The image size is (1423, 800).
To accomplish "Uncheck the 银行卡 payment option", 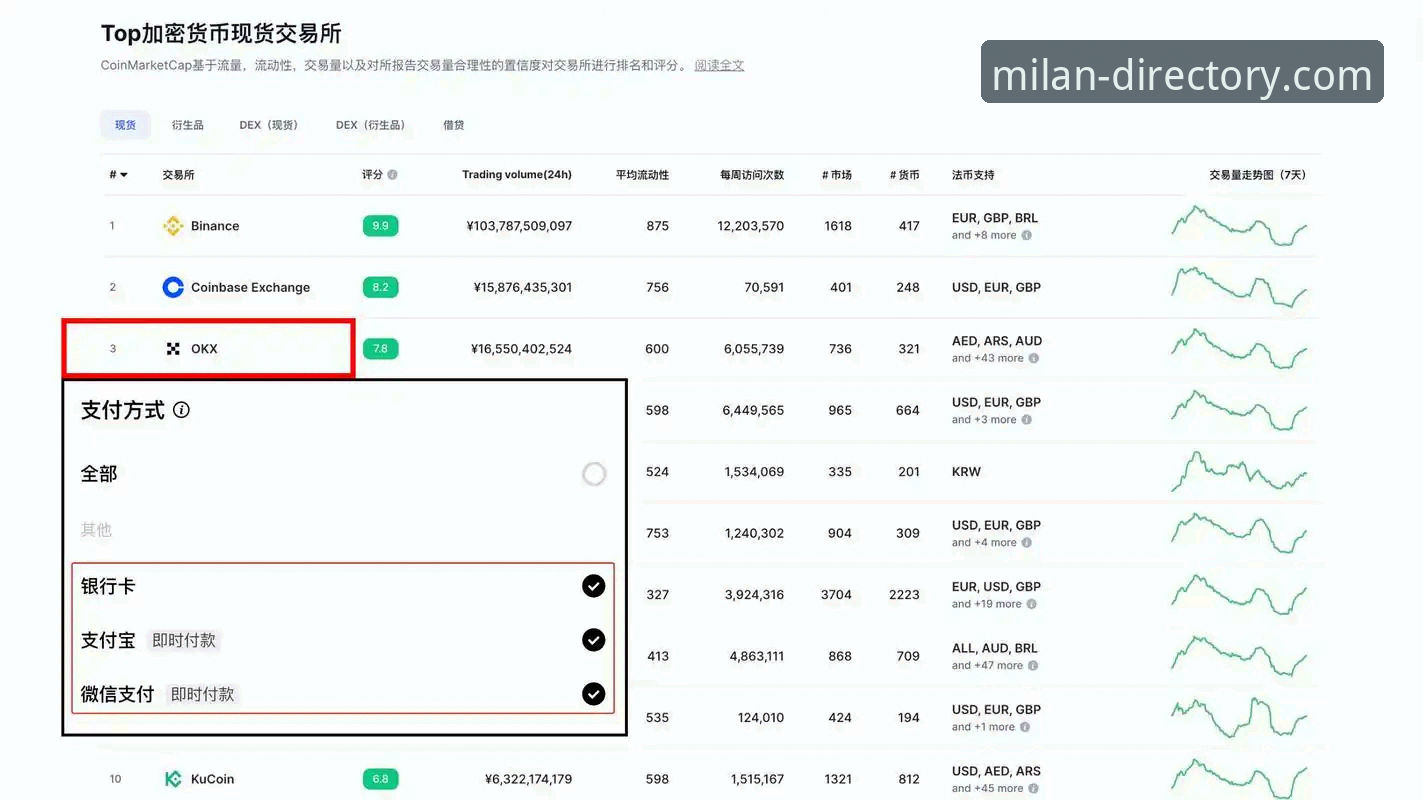I will (594, 586).
